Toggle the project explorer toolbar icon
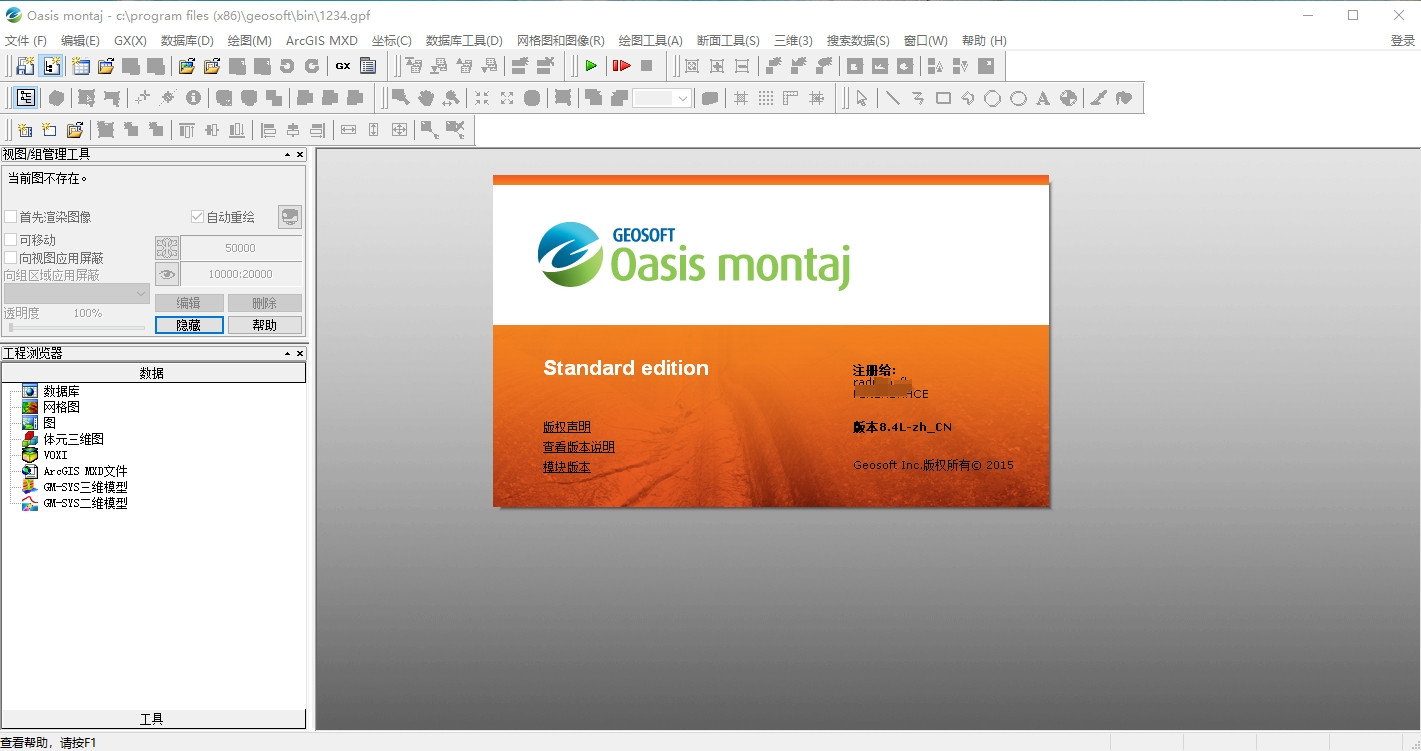 53,66
